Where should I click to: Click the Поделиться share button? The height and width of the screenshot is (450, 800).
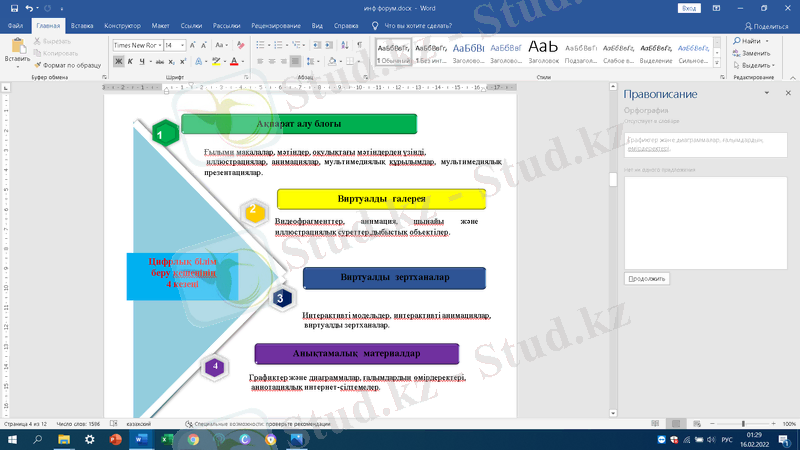[766, 25]
